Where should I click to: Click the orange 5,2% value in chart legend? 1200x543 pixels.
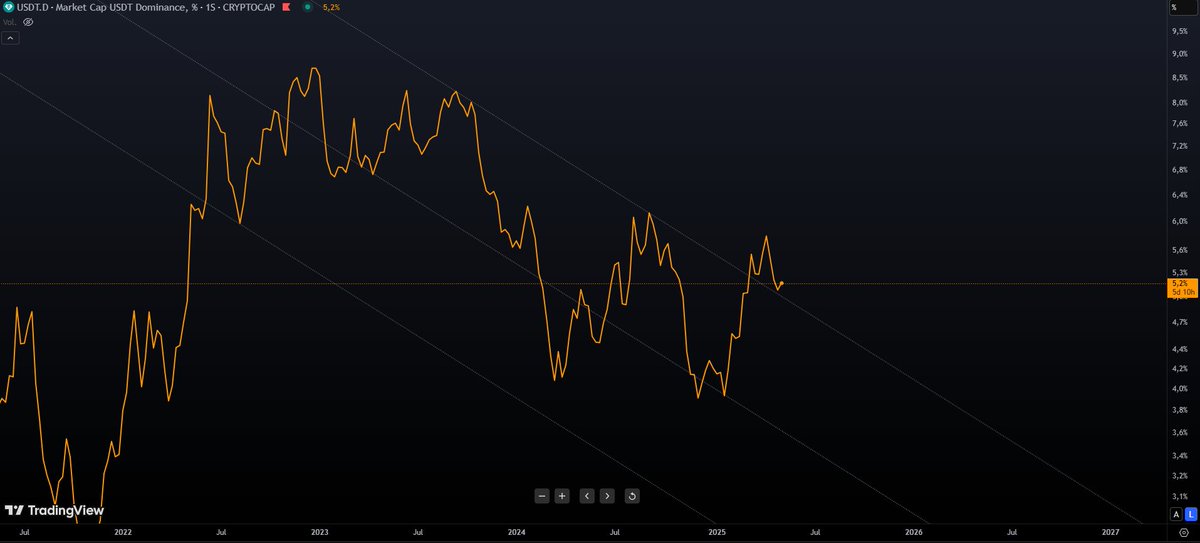point(332,7)
